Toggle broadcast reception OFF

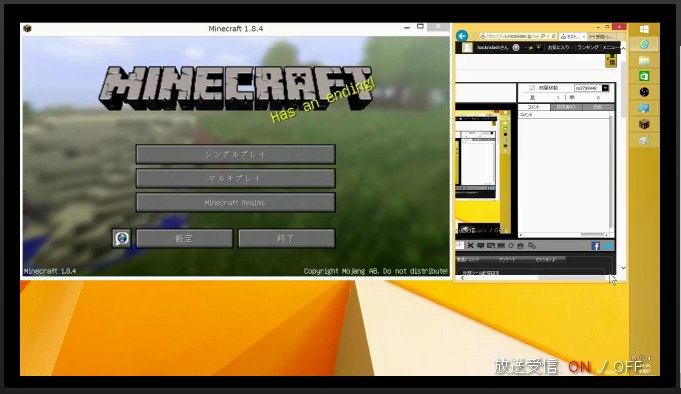pyautogui.click(x=627, y=367)
